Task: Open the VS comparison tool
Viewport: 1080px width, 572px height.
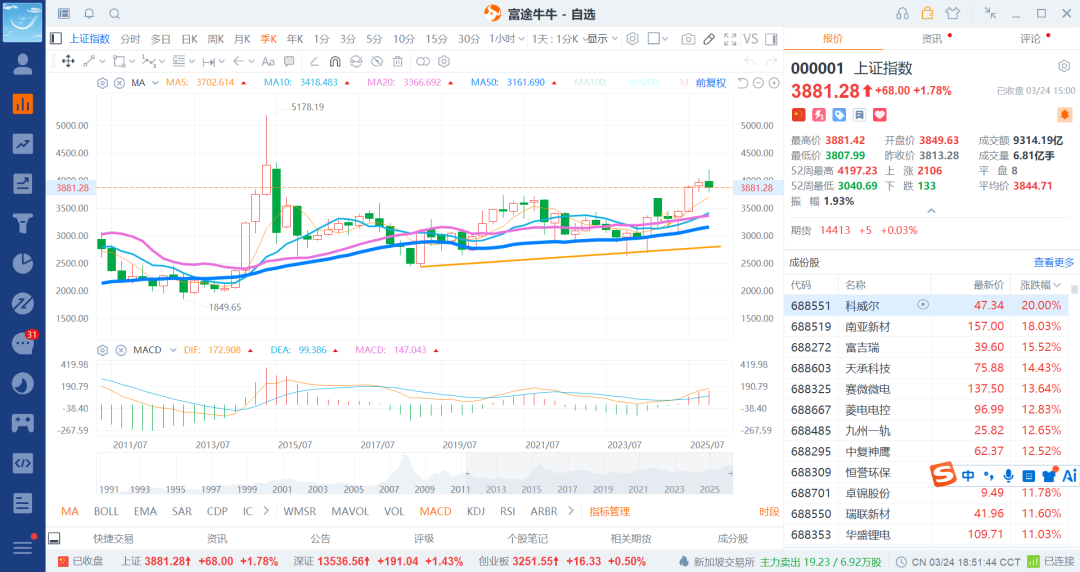Action: (751, 39)
